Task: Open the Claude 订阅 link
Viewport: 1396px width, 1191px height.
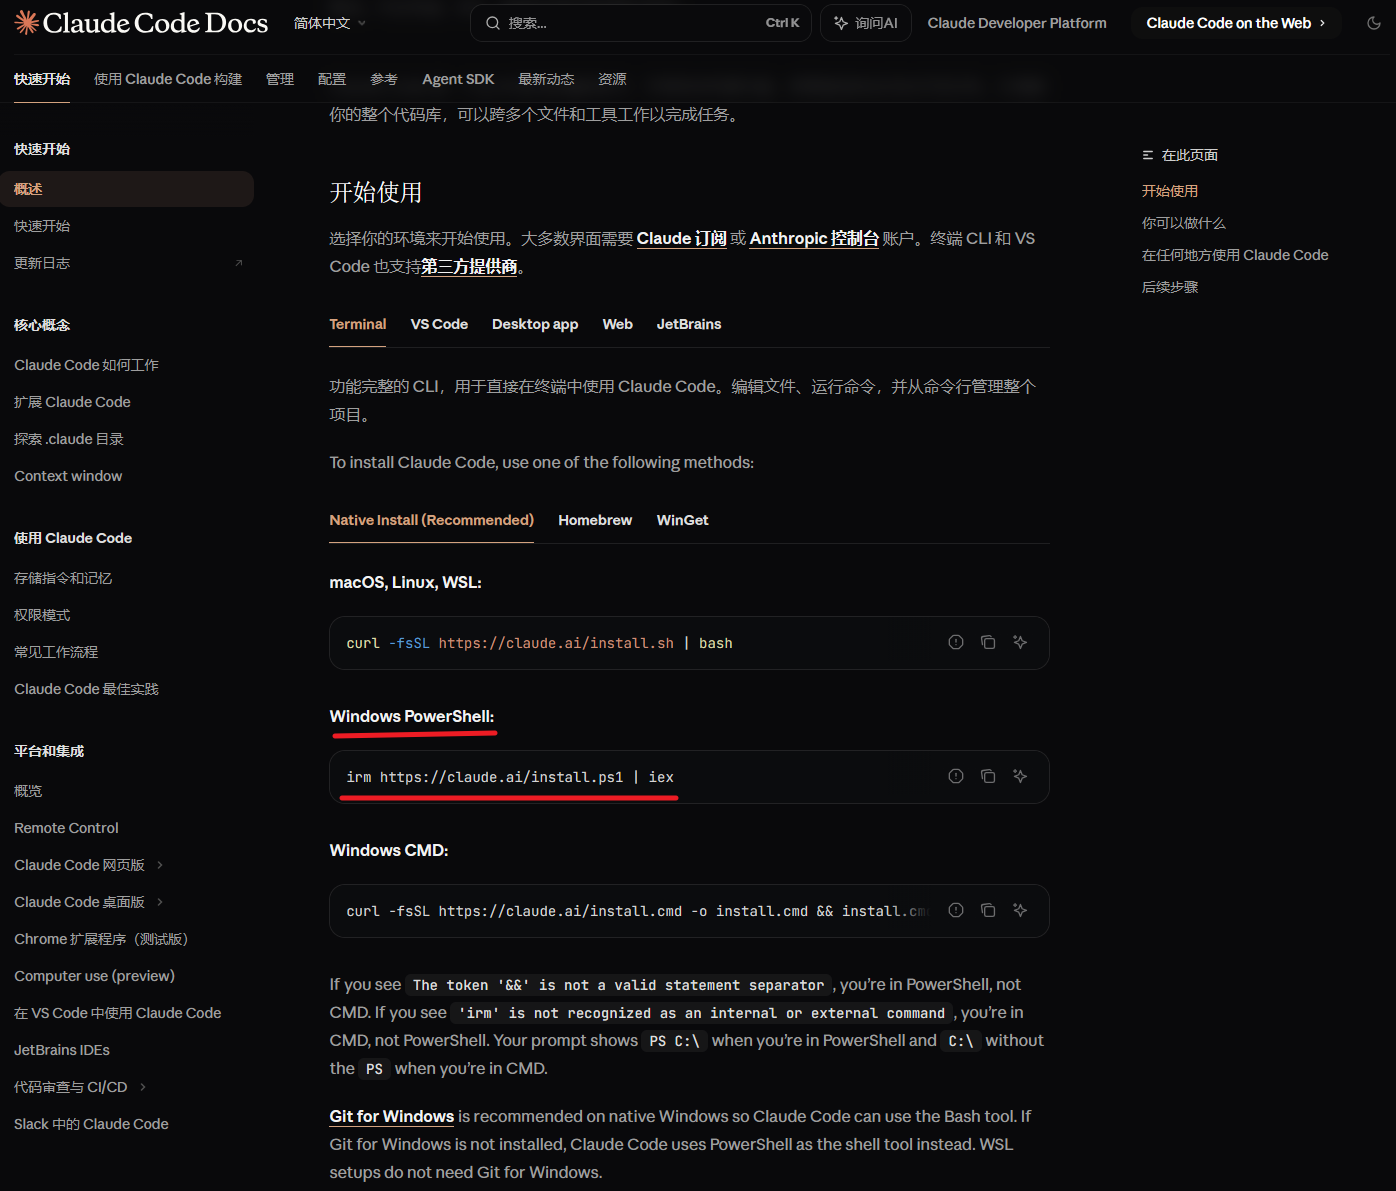Action: pos(682,238)
